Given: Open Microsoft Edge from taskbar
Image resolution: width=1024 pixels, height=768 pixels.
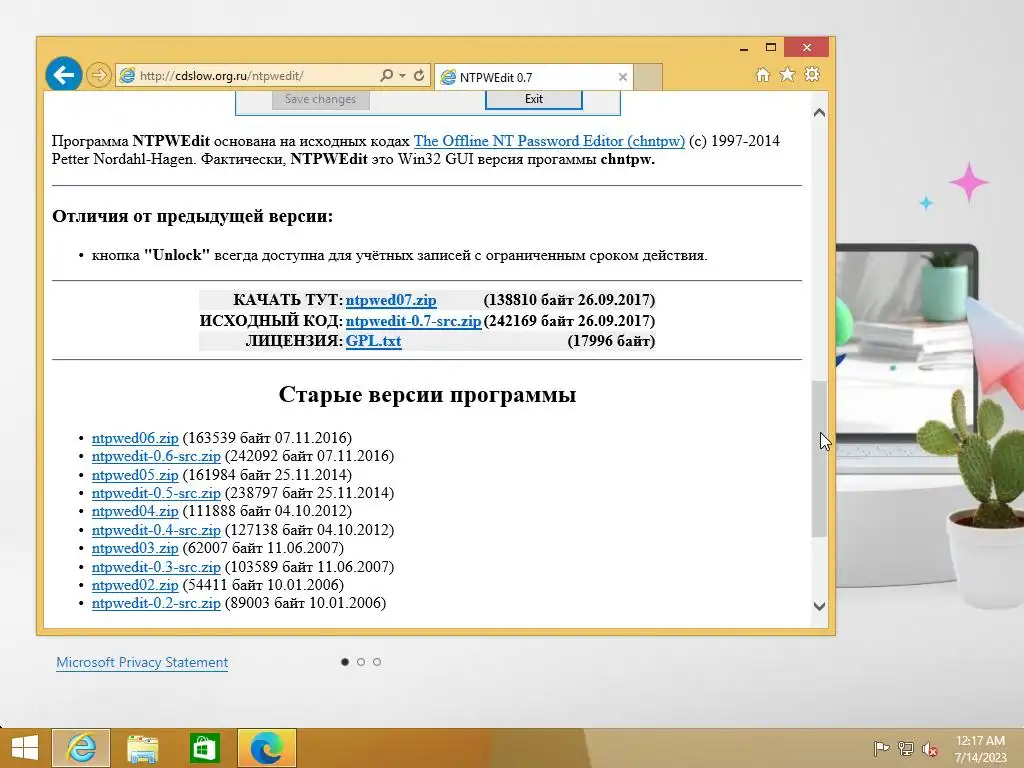Looking at the screenshot, I should [266, 748].
